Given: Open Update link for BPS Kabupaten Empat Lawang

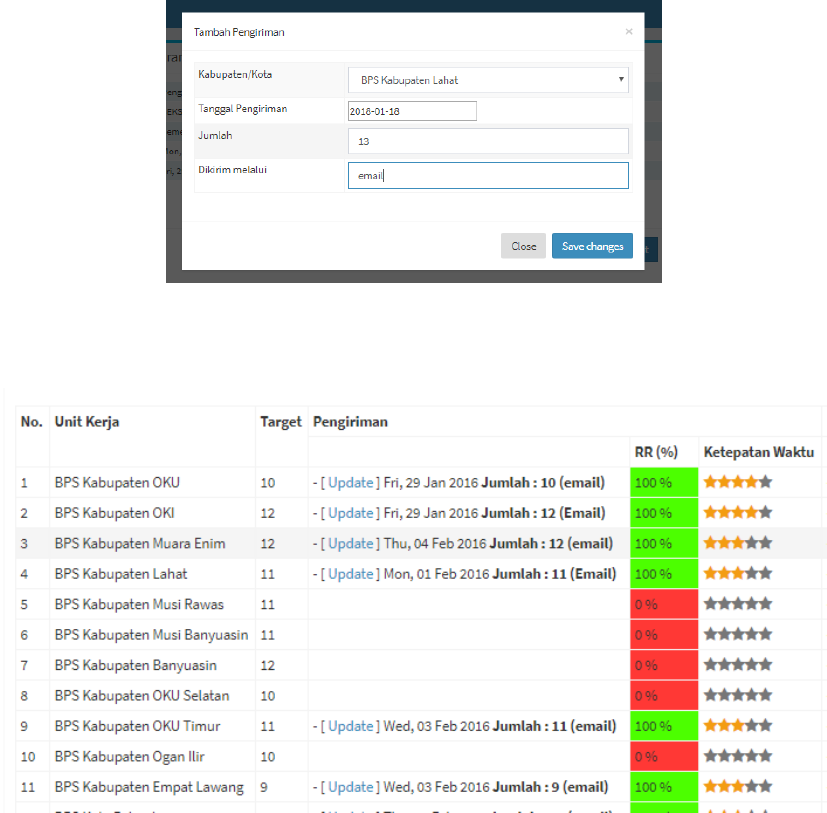Looking at the screenshot, I should tap(351, 787).
